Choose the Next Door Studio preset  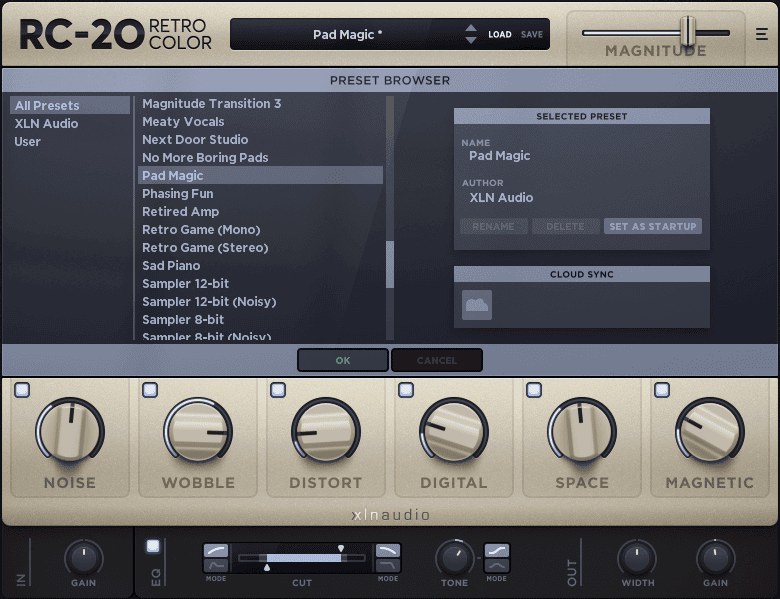pyautogui.click(x=260, y=139)
